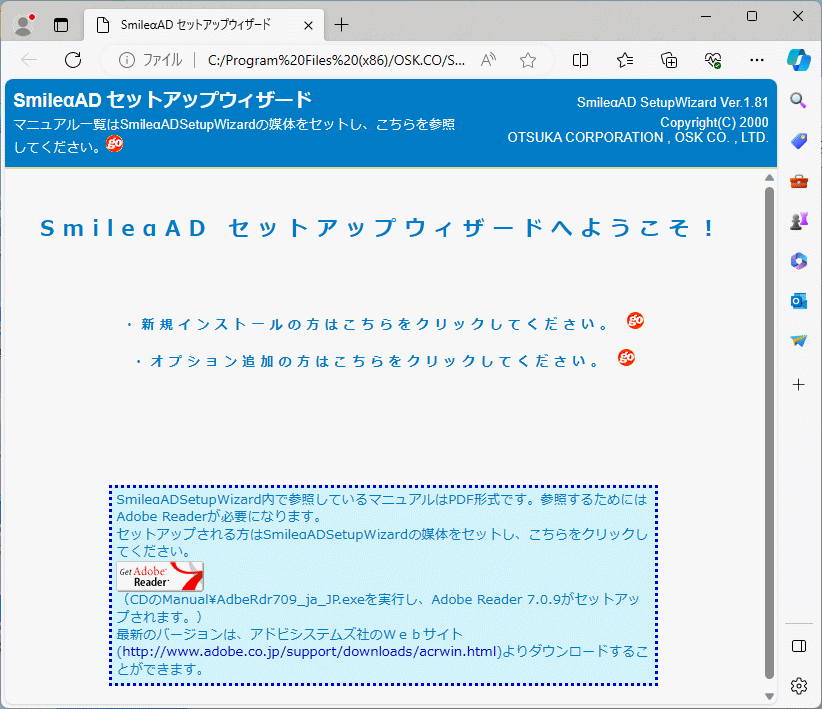Image resolution: width=822 pixels, height=709 pixels.
Task: Click OTSUKA CORPORATION , OSK CO. , LTD. text
Action: pos(637,137)
